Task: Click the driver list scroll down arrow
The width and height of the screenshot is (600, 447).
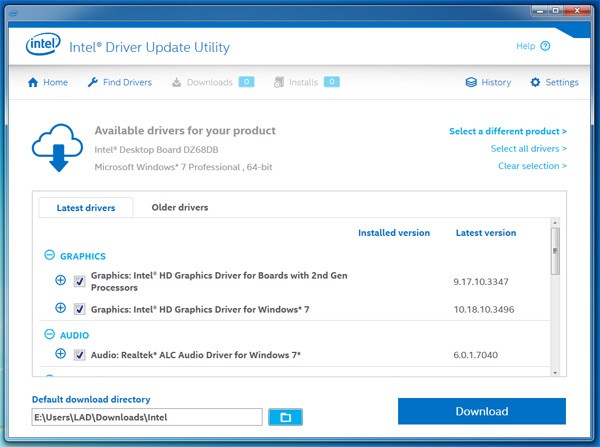Action: [555, 372]
